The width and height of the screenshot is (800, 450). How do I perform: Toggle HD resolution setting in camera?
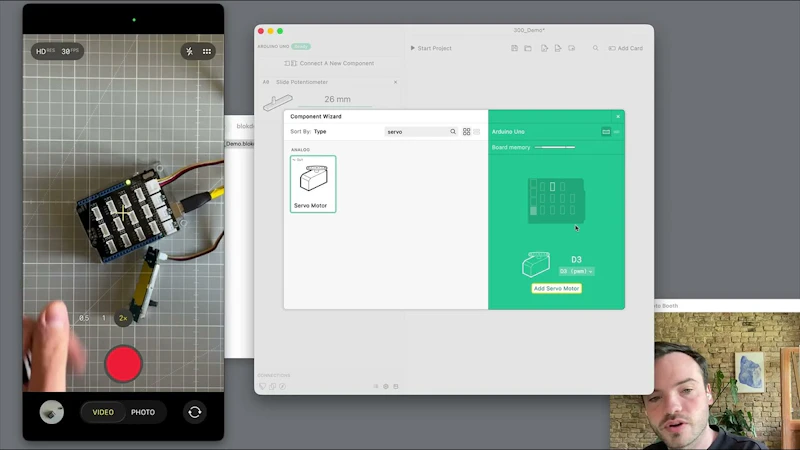(x=44, y=51)
